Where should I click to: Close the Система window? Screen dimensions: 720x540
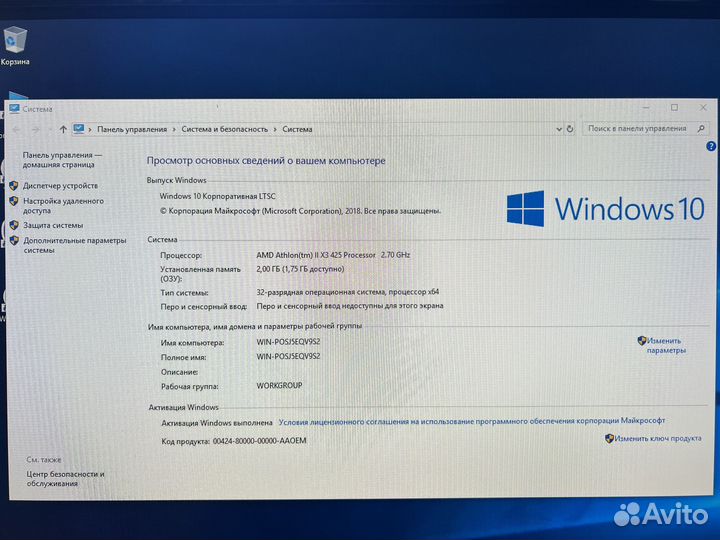(703, 107)
